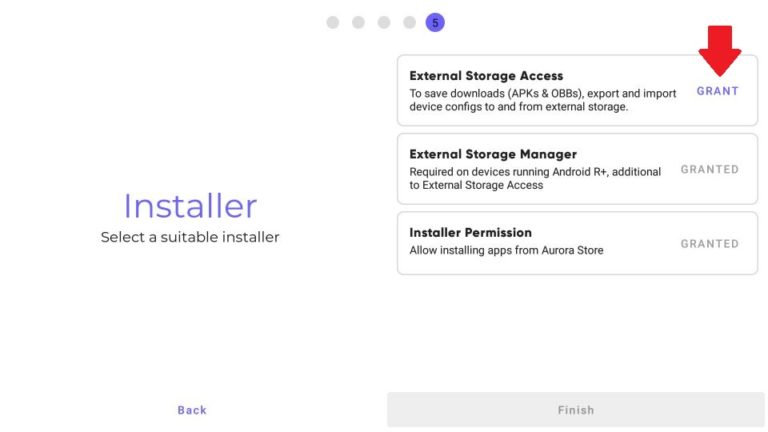The height and width of the screenshot is (432, 768).
Task: Click 'Required on devices running Android R+' description
Action: 535,178
